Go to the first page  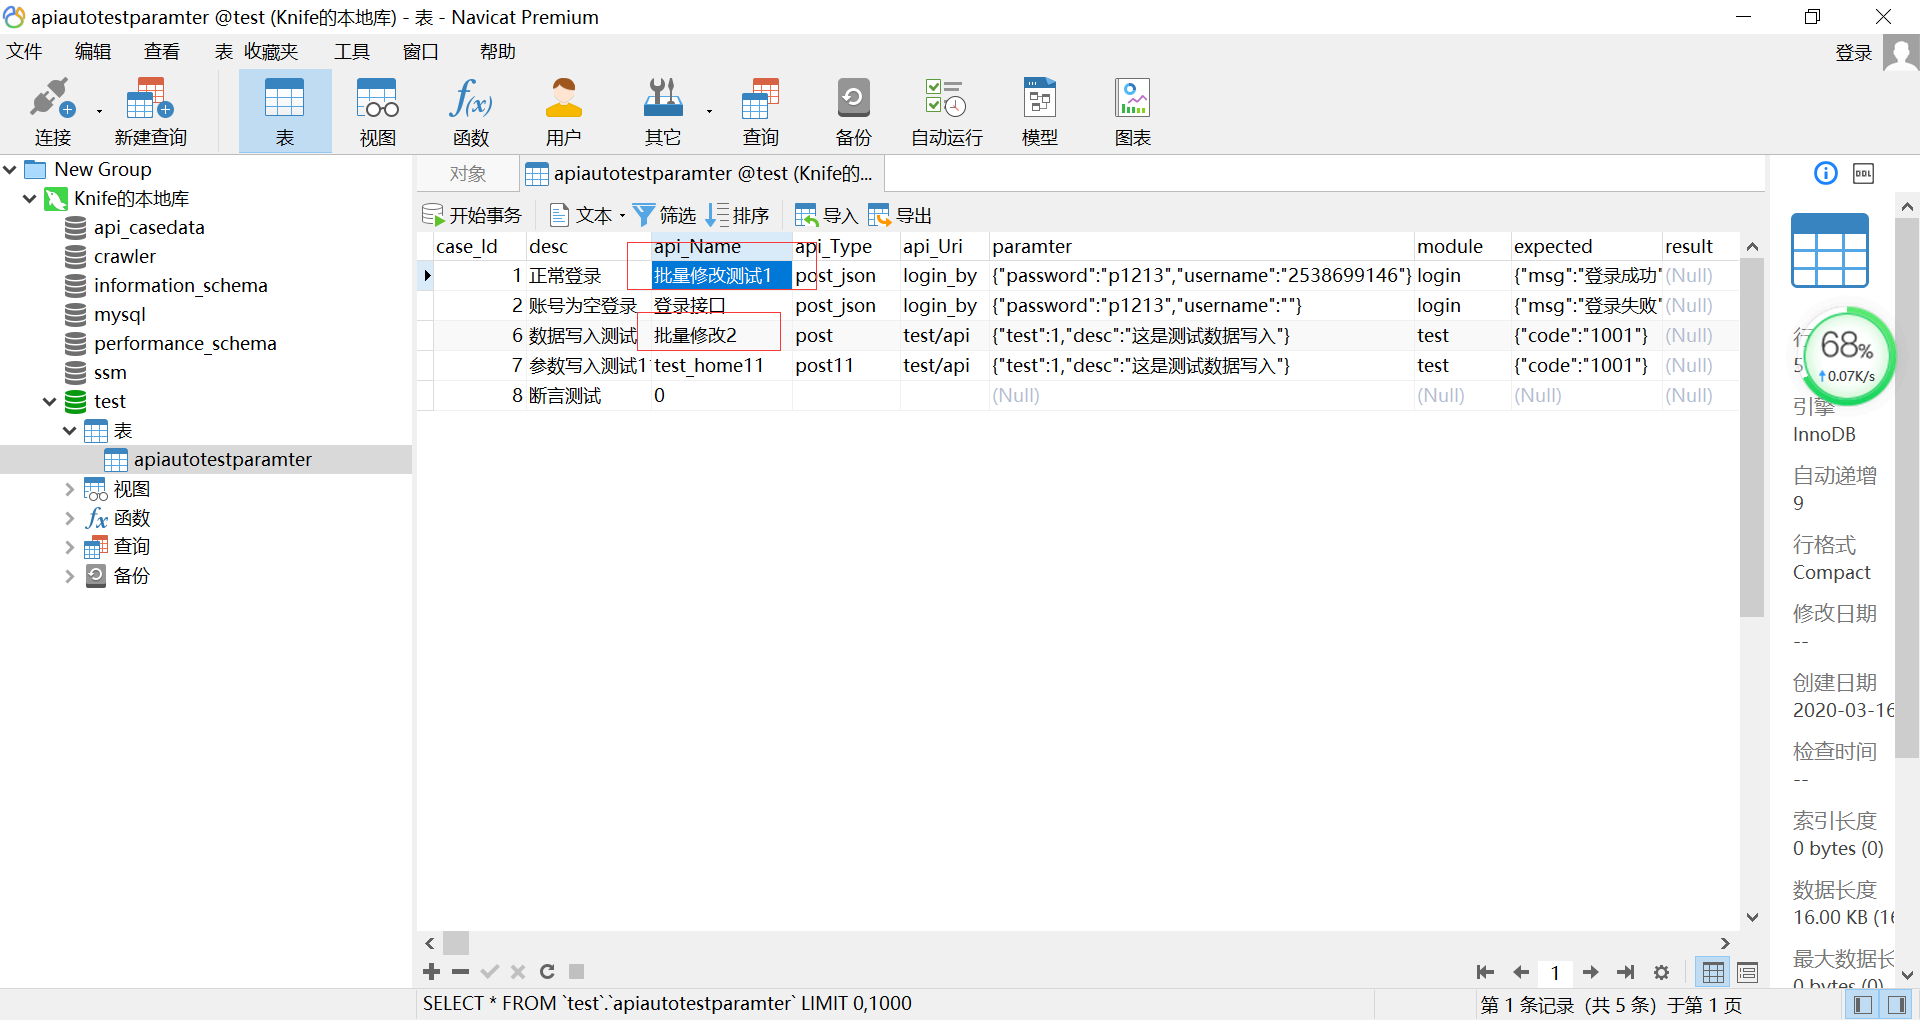(1485, 972)
